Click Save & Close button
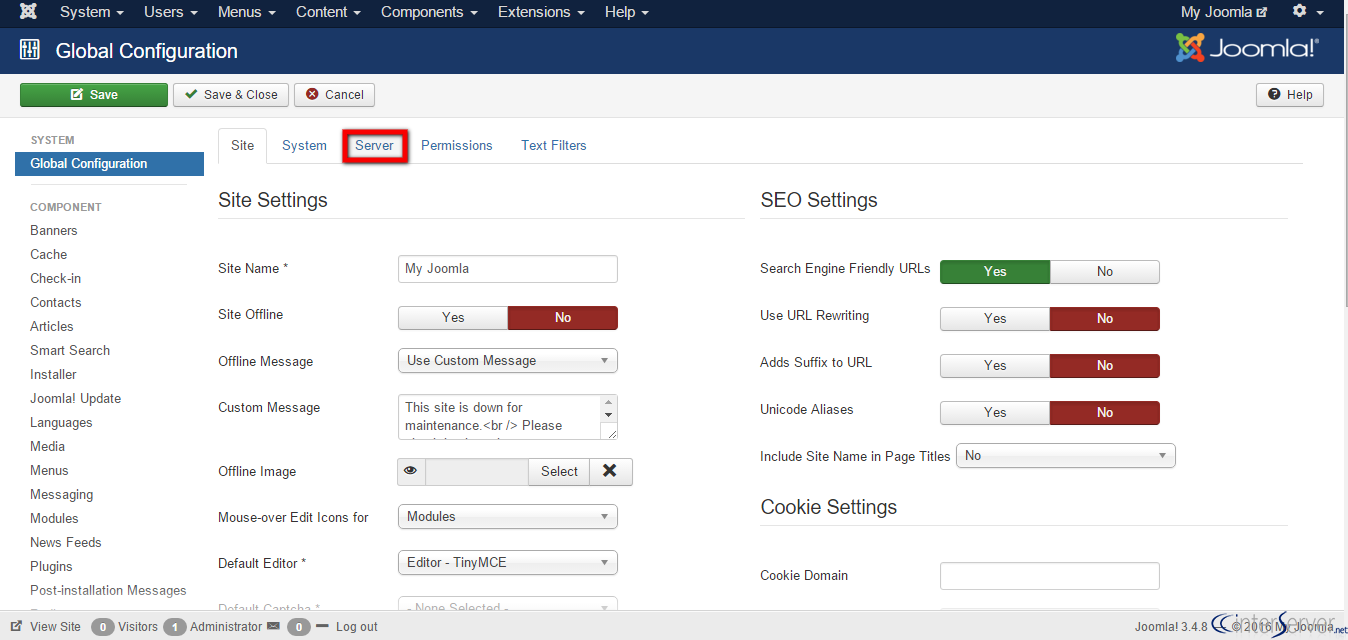The width and height of the screenshot is (1348, 640). tap(231, 95)
